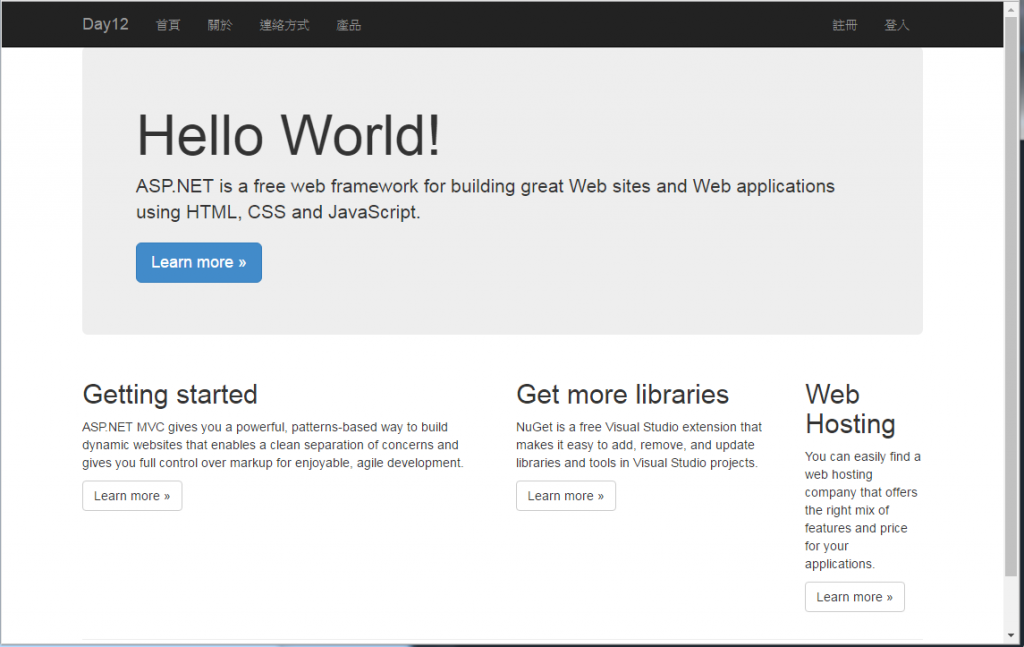Click the Web Hosting heading
The image size is (1024, 647).
(850, 409)
